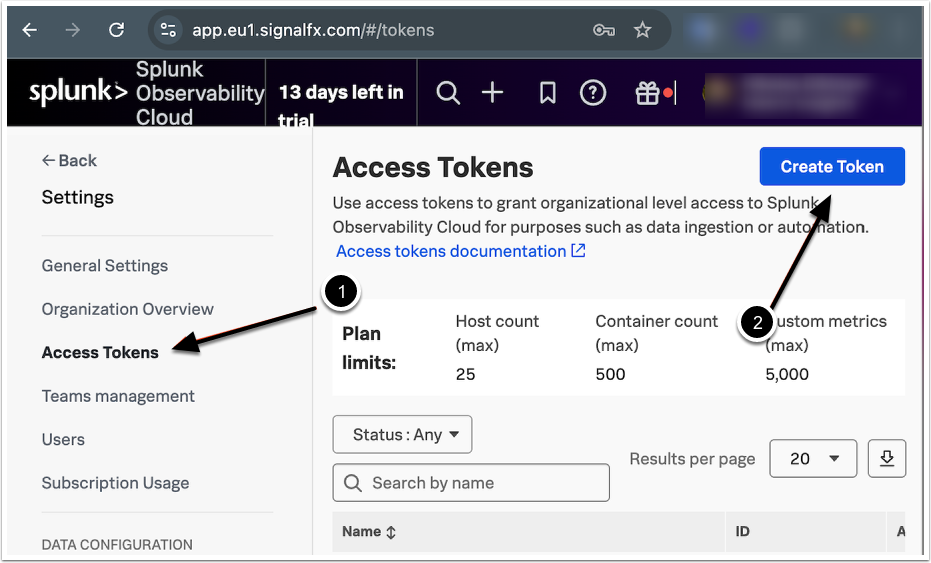Reload the page with the refresh icon
Viewport: 931px width, 563px height.
pyautogui.click(x=116, y=30)
